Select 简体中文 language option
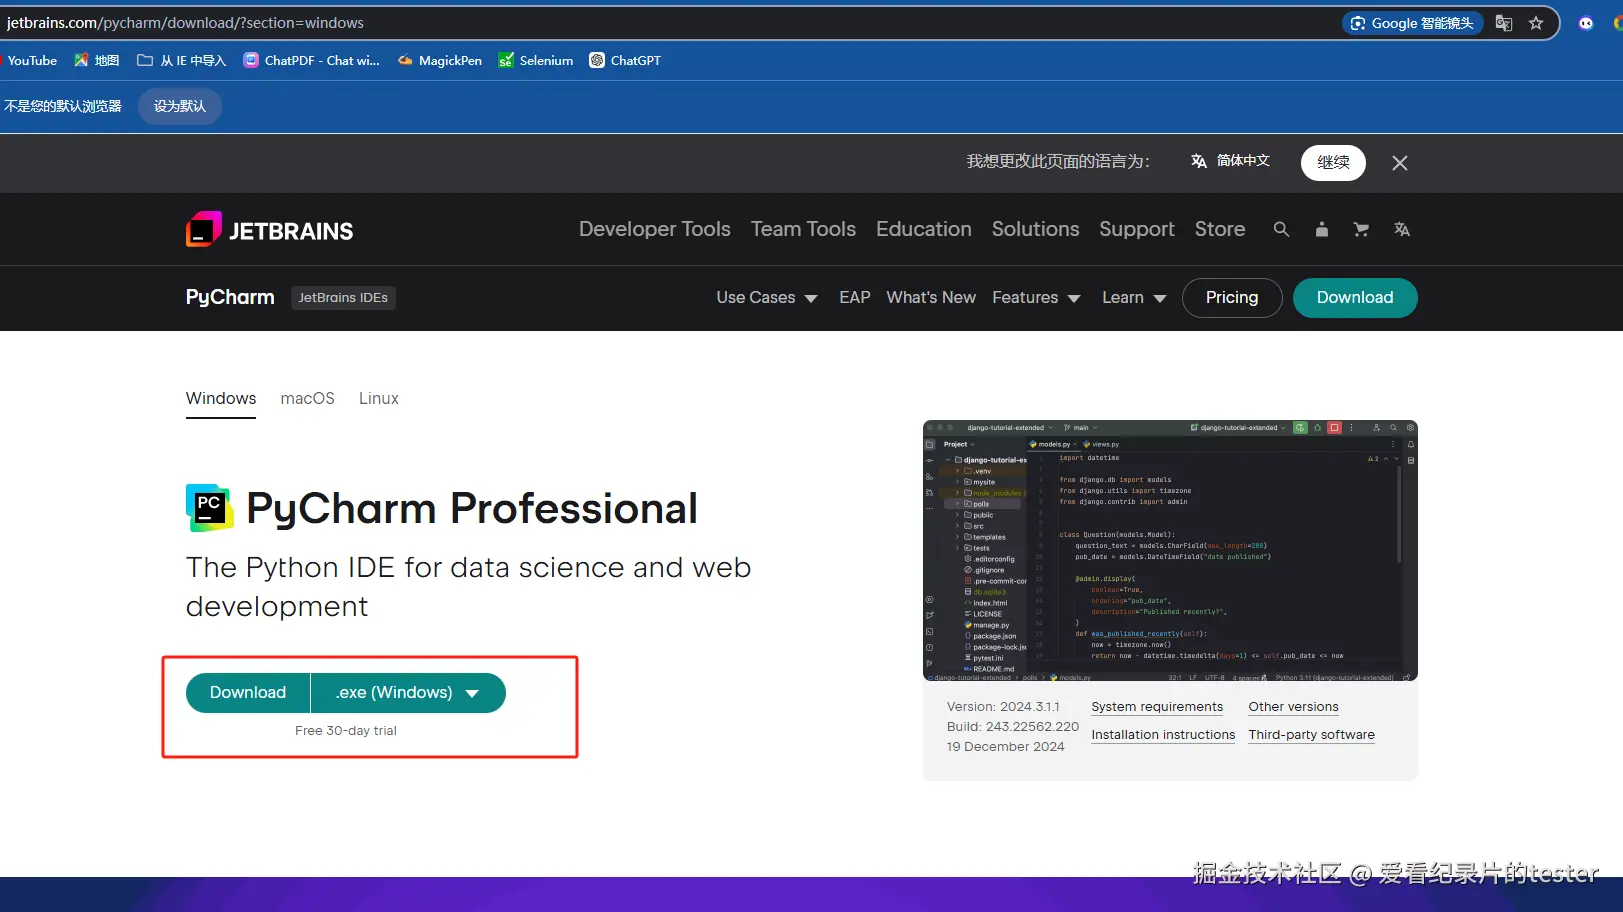The width and height of the screenshot is (1623, 912). (1231, 161)
